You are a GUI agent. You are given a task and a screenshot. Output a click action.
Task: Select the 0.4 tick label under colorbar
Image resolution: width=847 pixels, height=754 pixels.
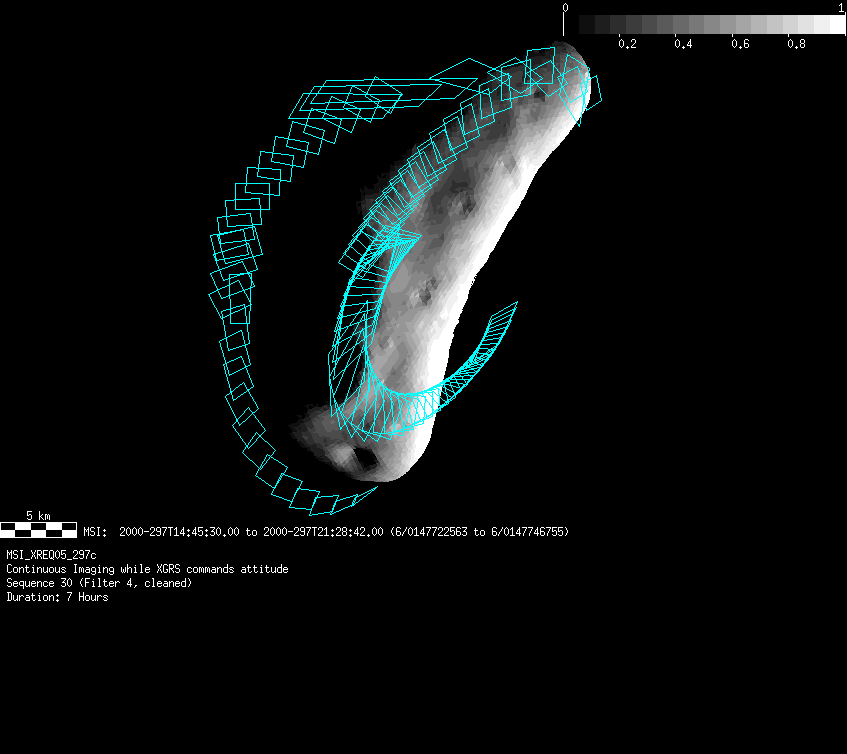click(683, 44)
